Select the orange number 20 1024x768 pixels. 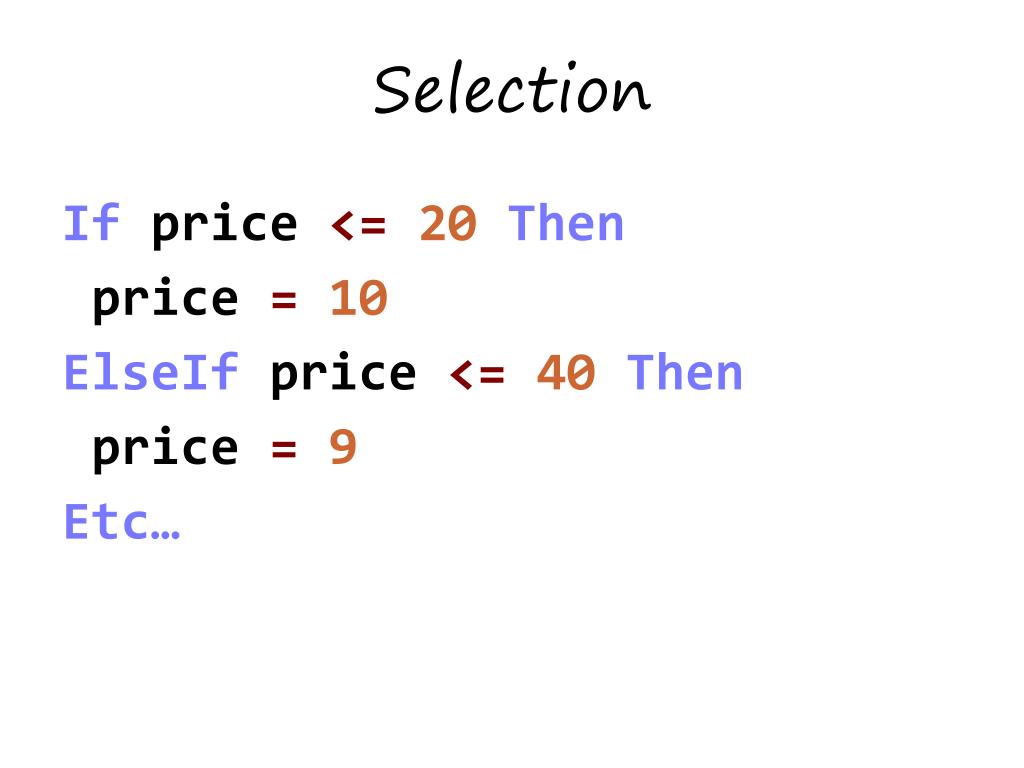point(447,224)
